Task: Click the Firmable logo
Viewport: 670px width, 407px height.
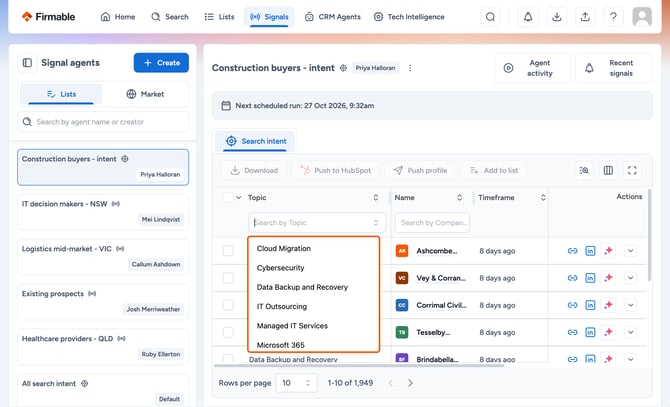Action: [x=48, y=17]
